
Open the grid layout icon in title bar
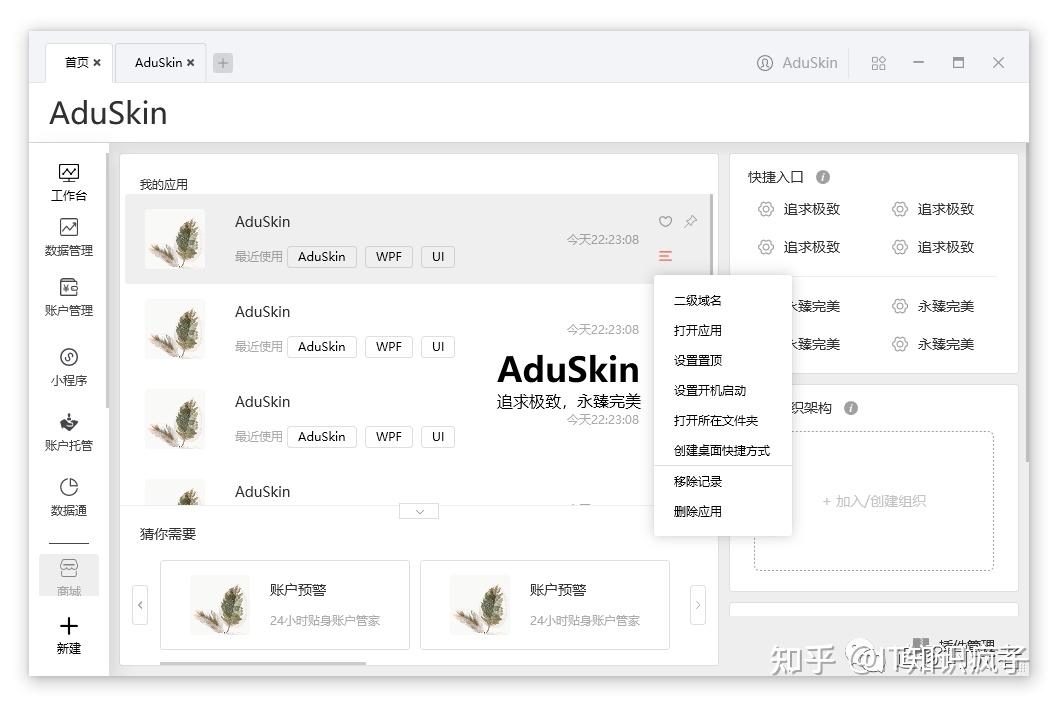point(878,62)
